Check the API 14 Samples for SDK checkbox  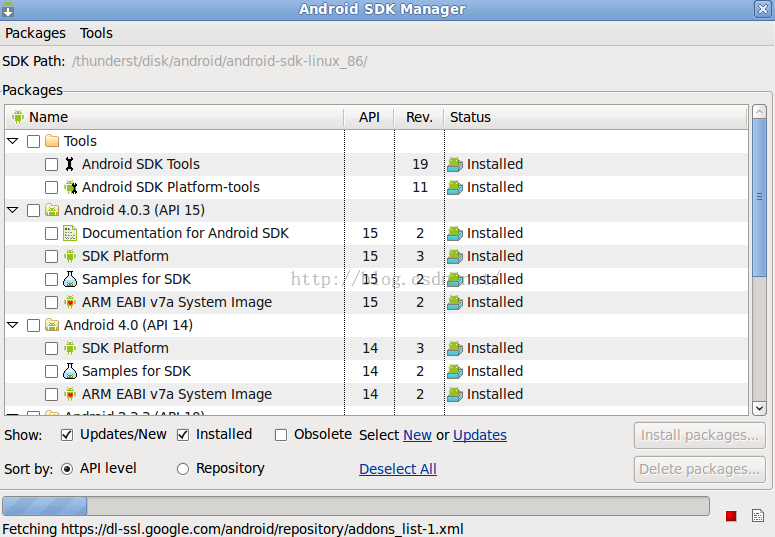tap(51, 371)
